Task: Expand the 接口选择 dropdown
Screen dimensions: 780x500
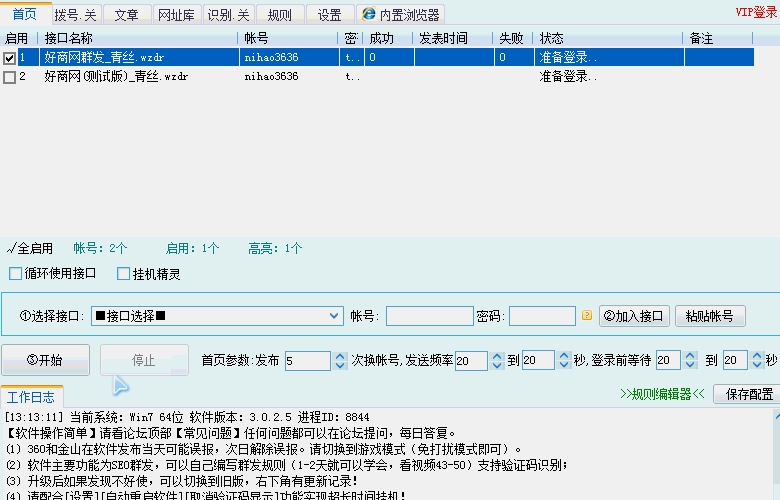Action: point(335,316)
